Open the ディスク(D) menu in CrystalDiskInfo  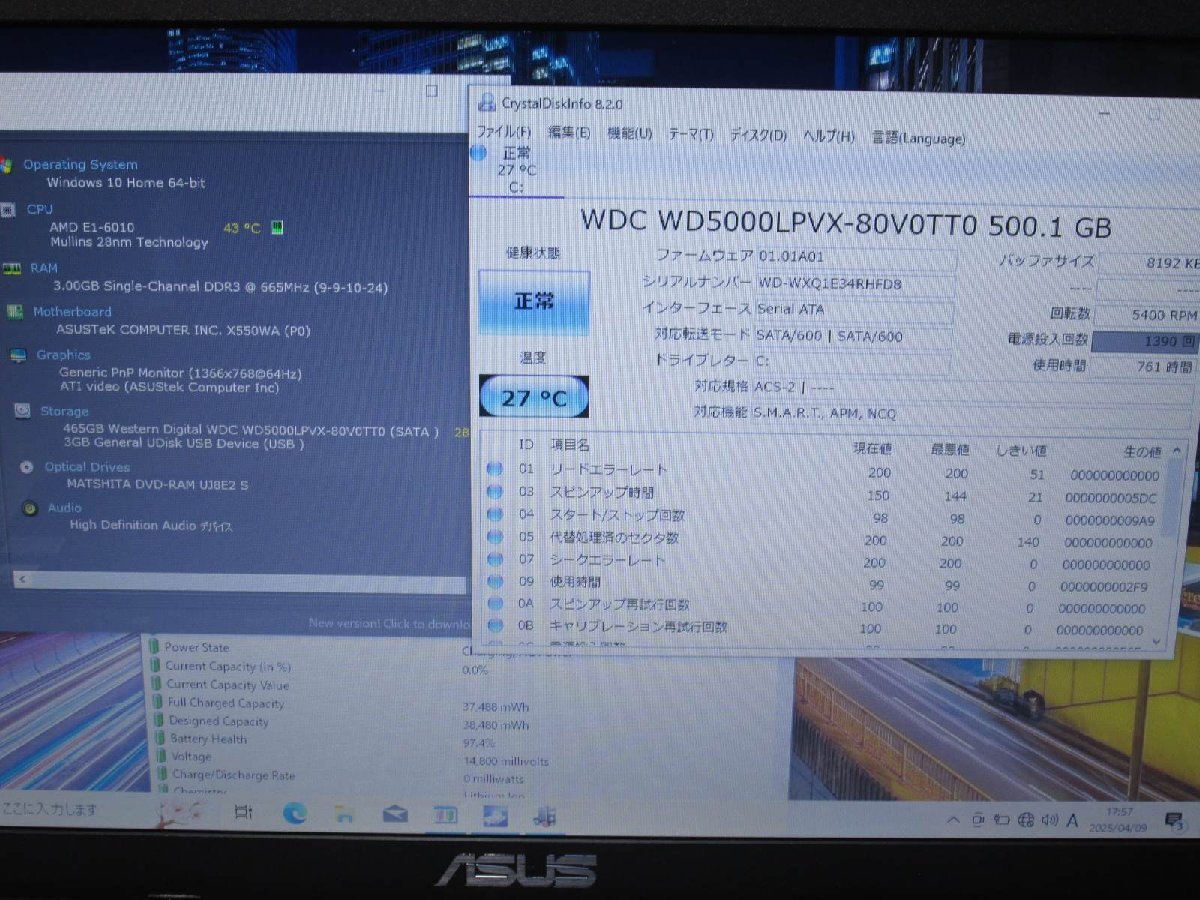[758, 136]
